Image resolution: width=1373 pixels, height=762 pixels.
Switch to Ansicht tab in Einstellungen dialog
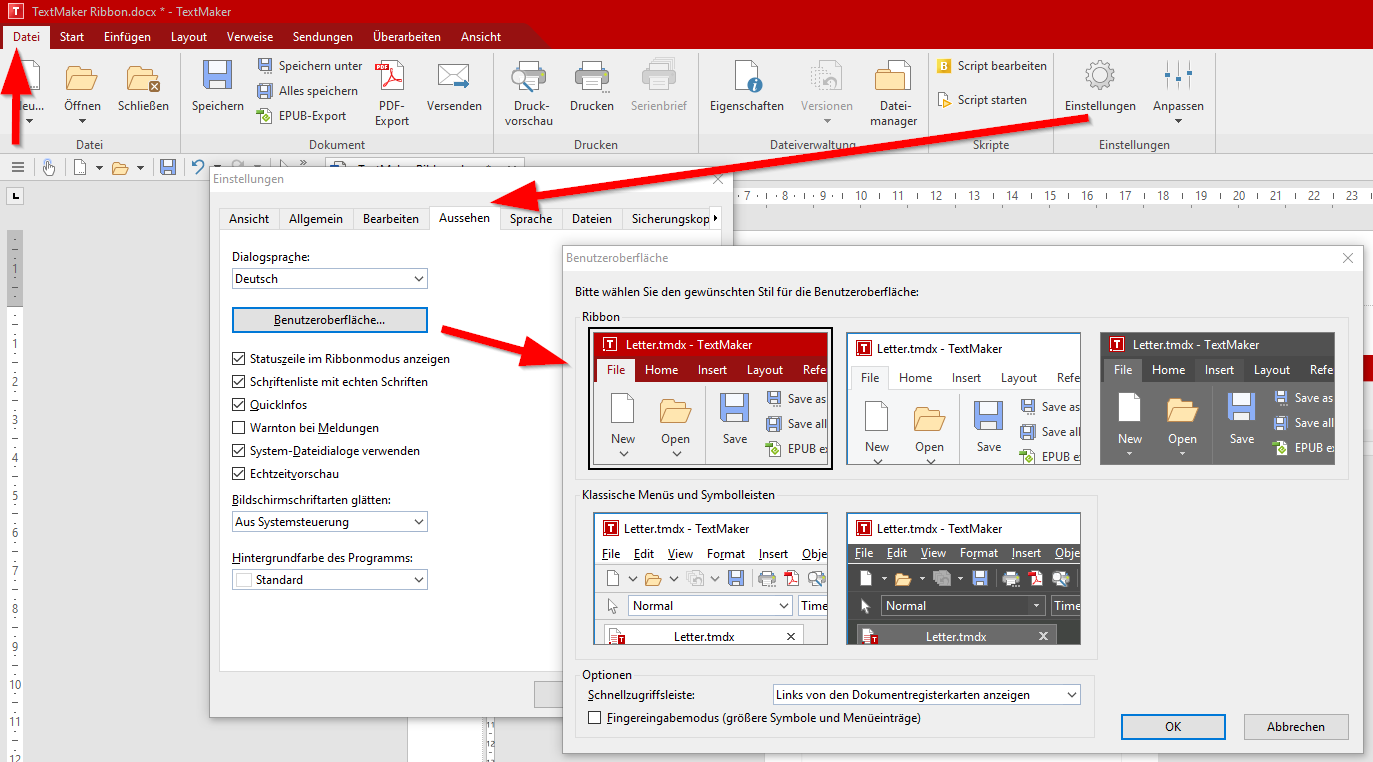(x=249, y=218)
